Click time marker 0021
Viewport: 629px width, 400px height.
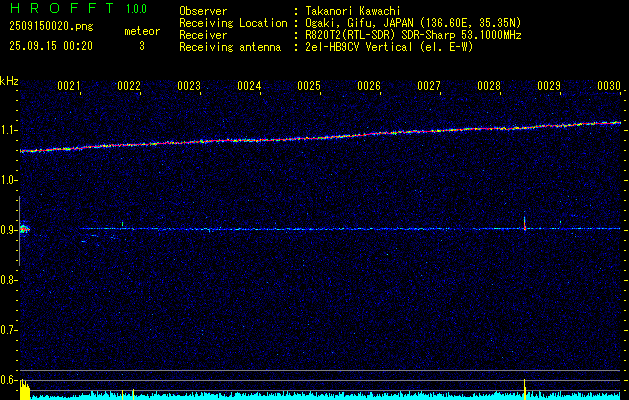coord(69,86)
